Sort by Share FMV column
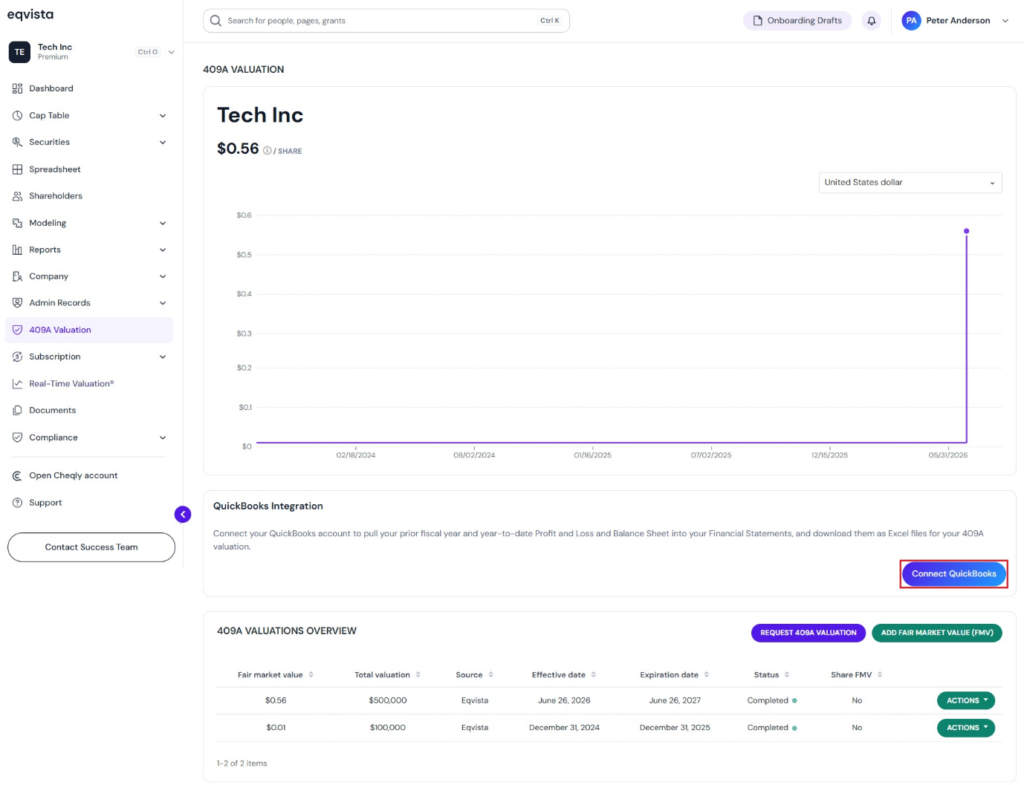 pos(880,675)
